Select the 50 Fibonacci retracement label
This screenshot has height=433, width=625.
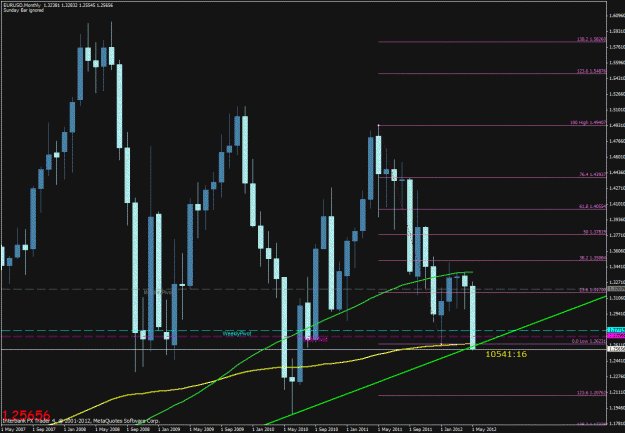595,232
